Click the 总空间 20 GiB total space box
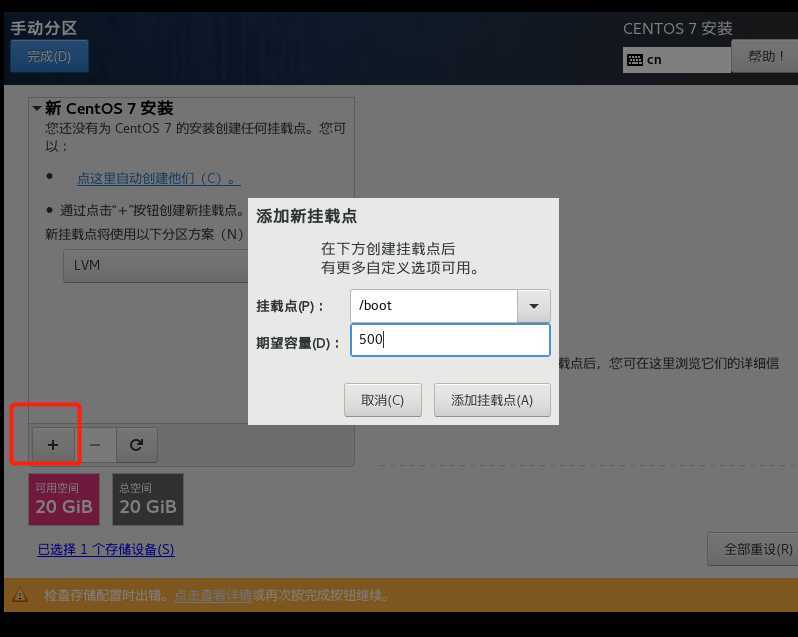The width and height of the screenshot is (798, 637). (148, 499)
